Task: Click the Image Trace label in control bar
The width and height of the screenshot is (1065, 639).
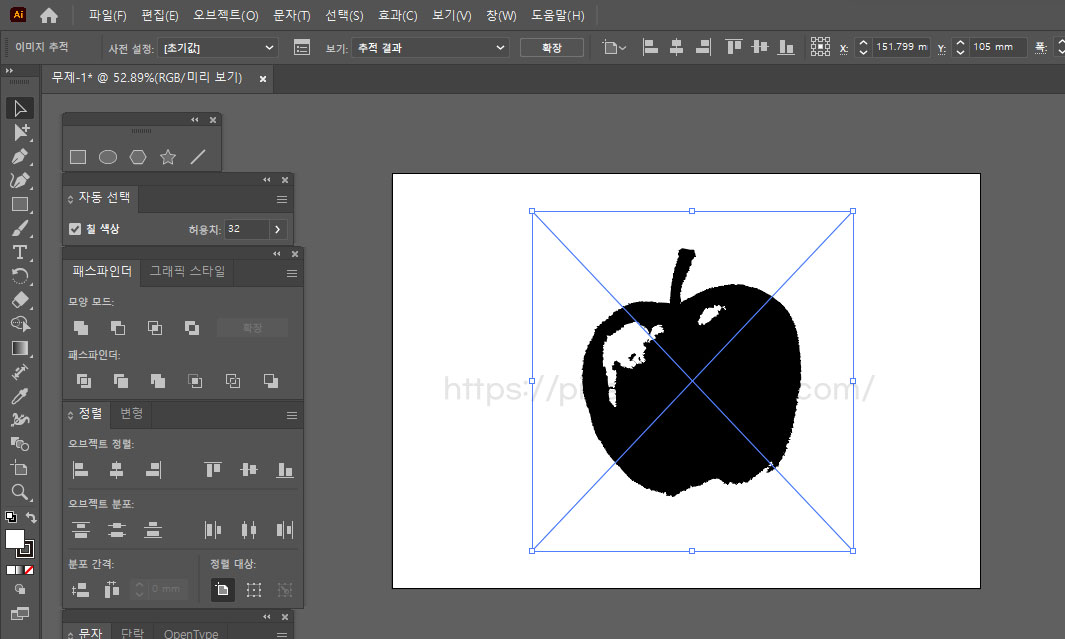Action: [x=41, y=46]
